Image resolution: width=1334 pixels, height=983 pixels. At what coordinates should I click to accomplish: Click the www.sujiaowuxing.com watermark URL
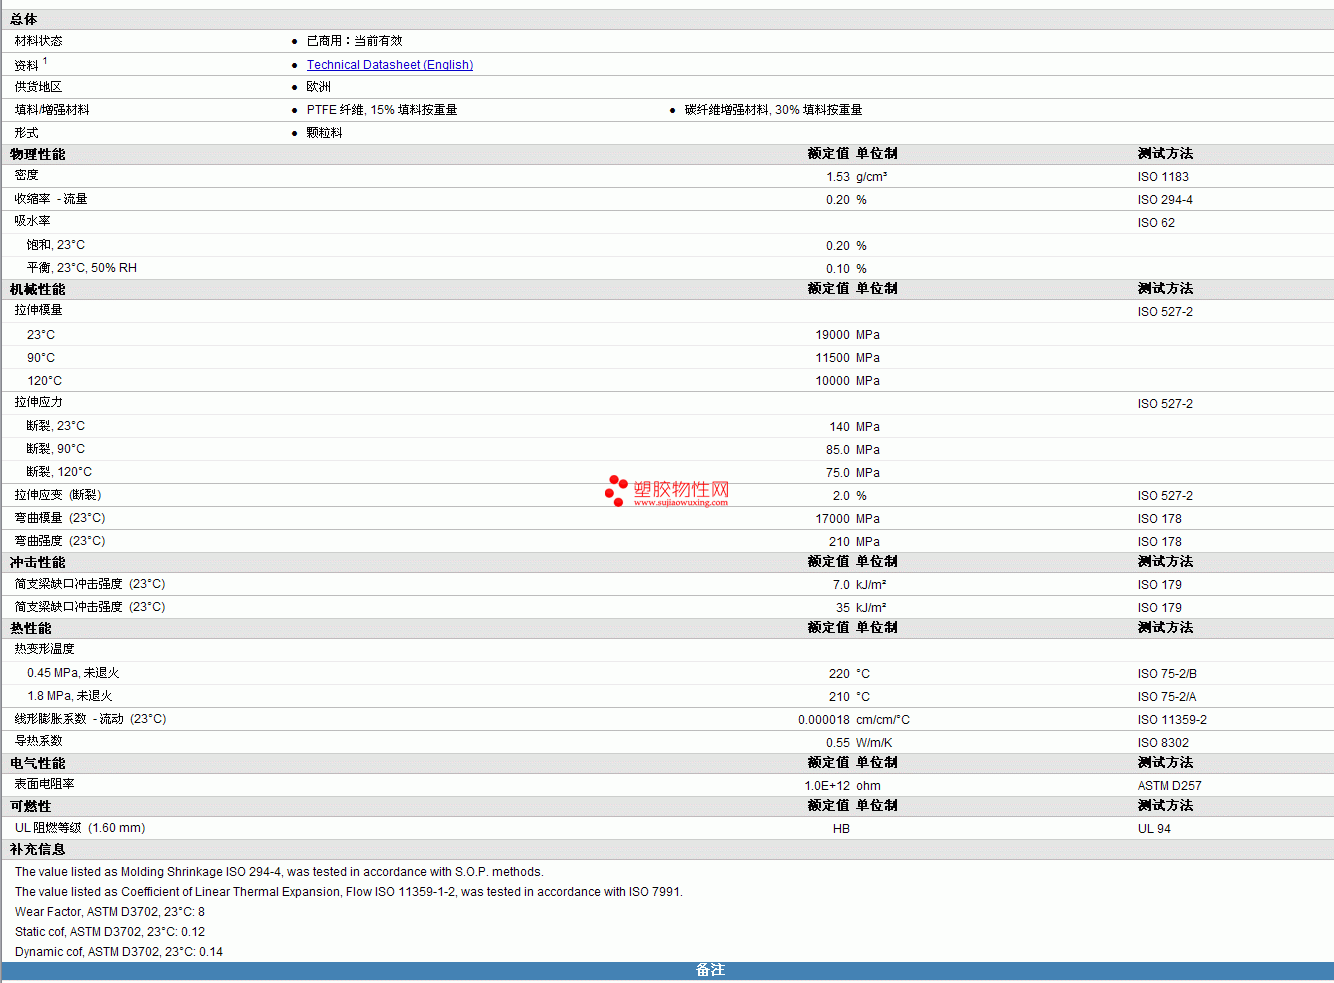(681, 503)
